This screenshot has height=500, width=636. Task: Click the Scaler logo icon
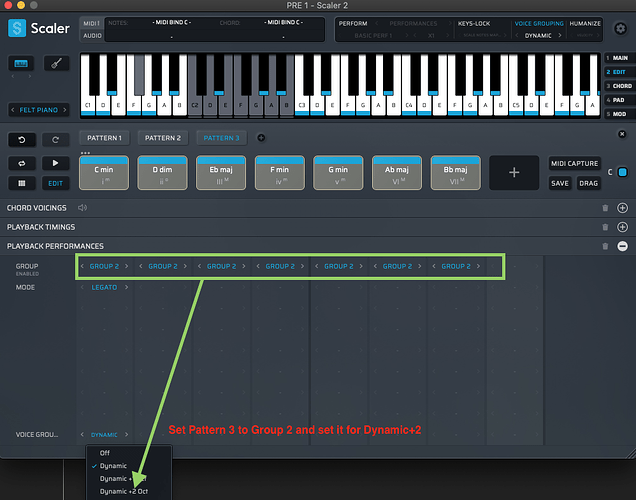point(17,28)
